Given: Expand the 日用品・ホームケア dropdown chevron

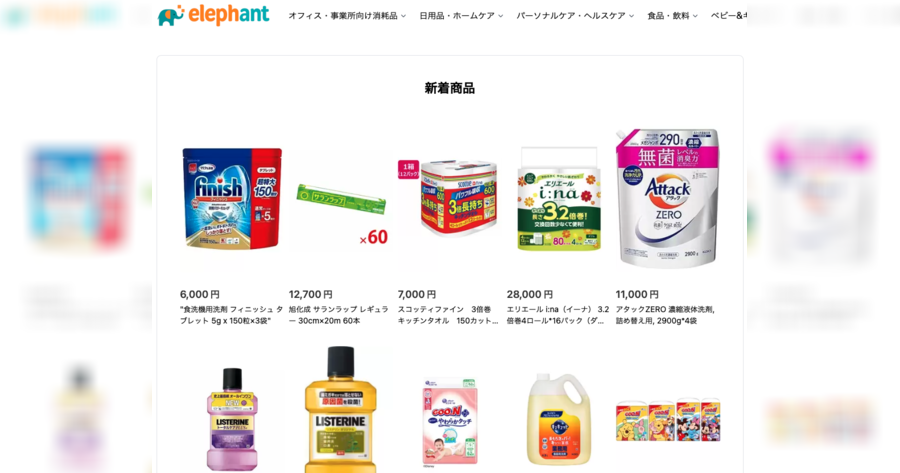Looking at the screenshot, I should coord(501,16).
